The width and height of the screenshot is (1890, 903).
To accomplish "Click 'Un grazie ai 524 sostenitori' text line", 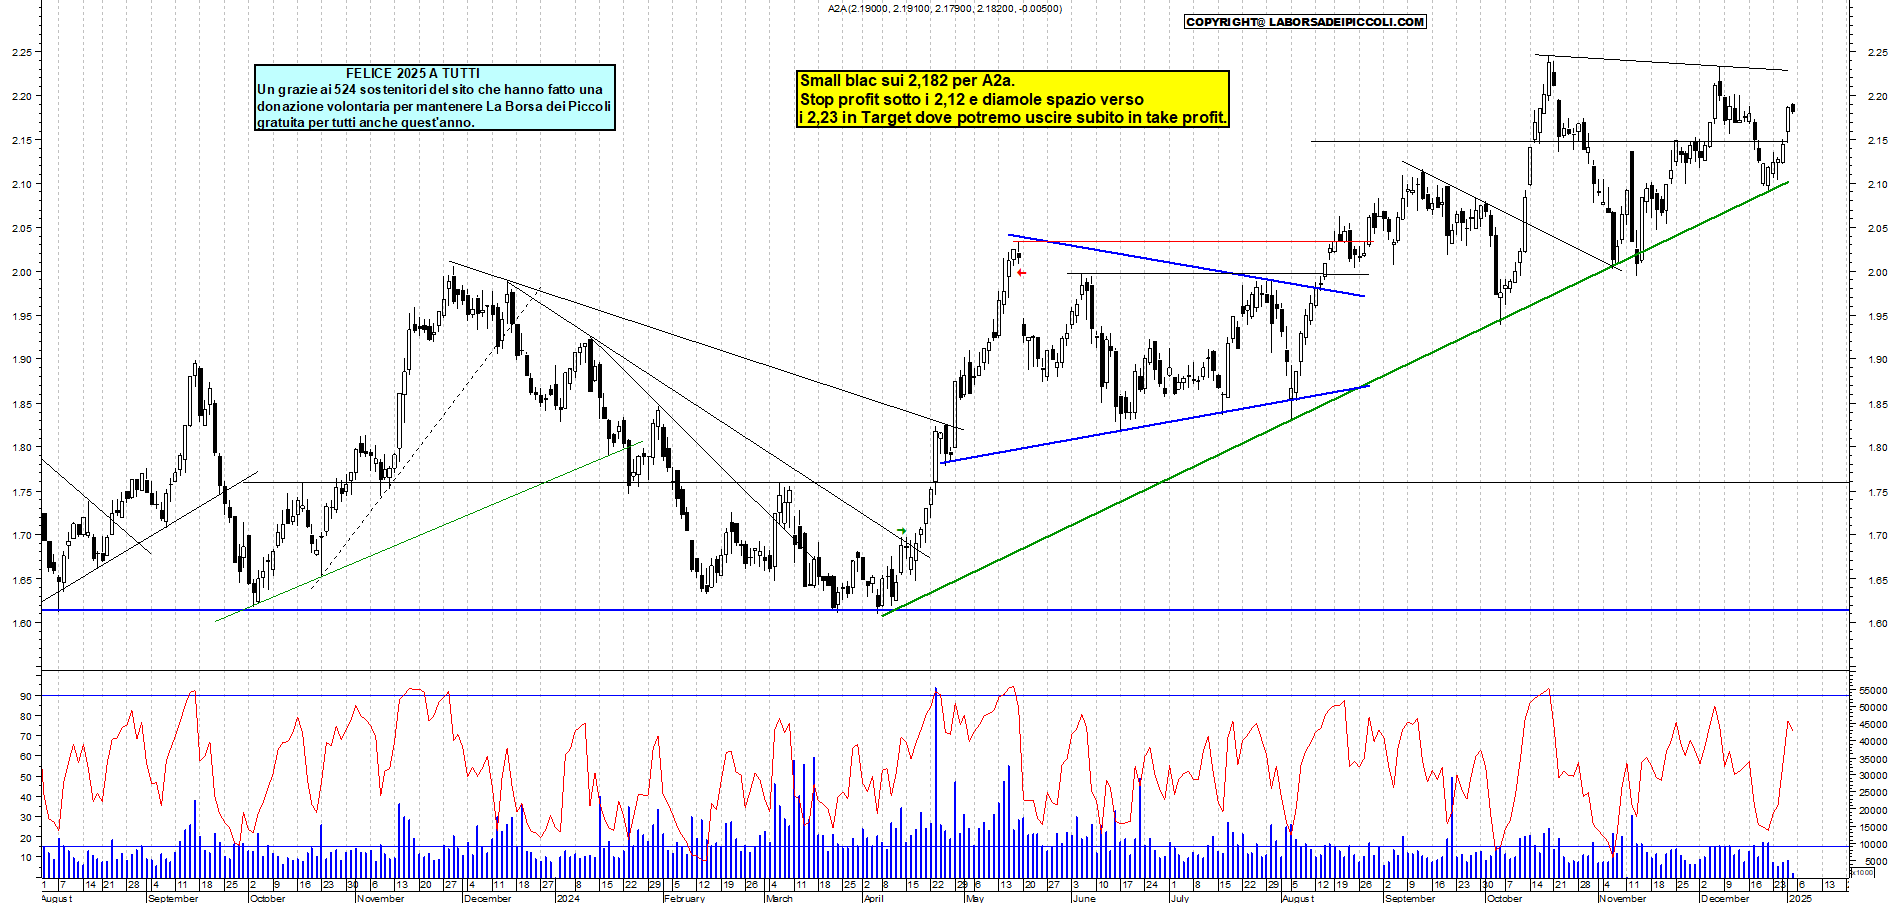I will [x=430, y=89].
